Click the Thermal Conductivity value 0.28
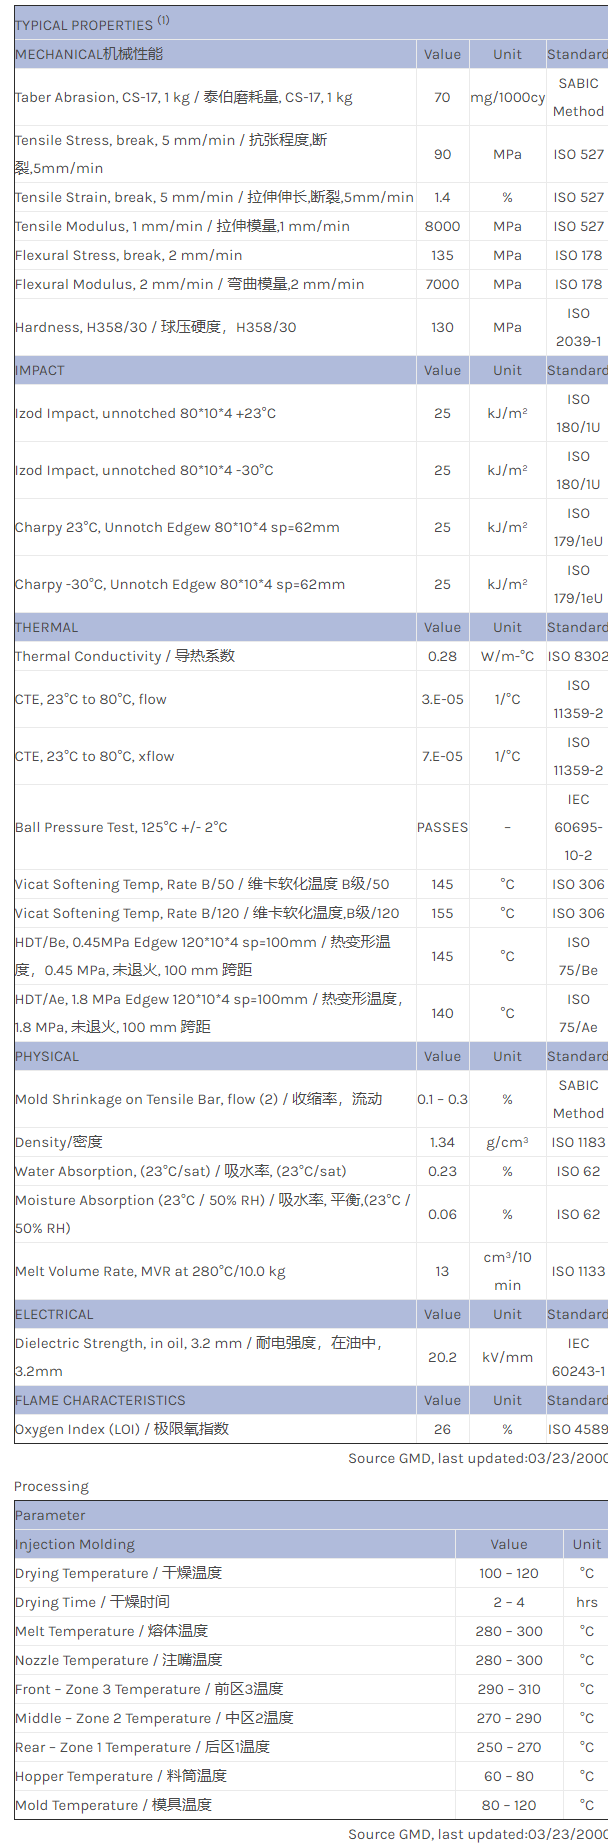608x1847 pixels. (x=442, y=657)
